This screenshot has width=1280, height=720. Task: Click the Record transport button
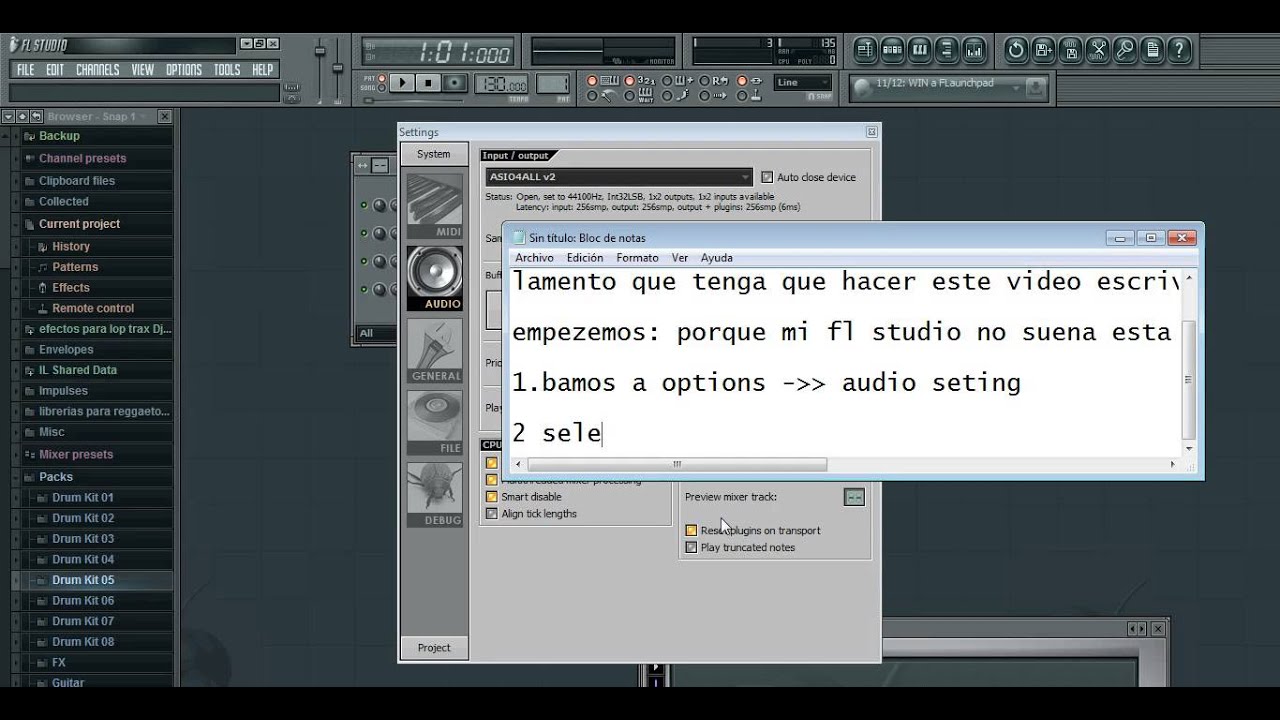[x=454, y=84]
